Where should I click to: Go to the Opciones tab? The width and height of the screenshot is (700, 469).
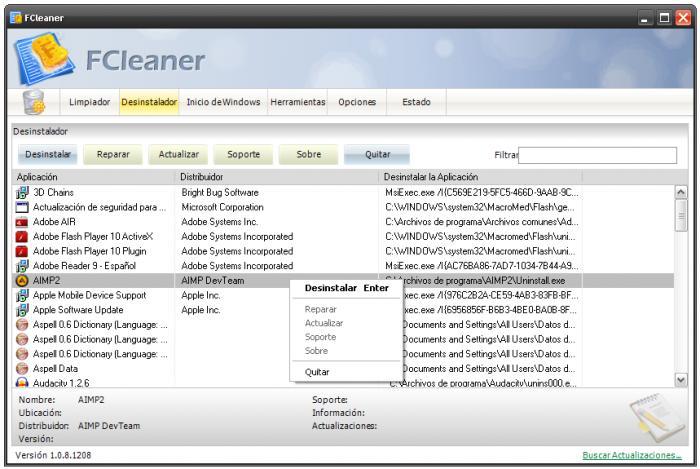(357, 102)
